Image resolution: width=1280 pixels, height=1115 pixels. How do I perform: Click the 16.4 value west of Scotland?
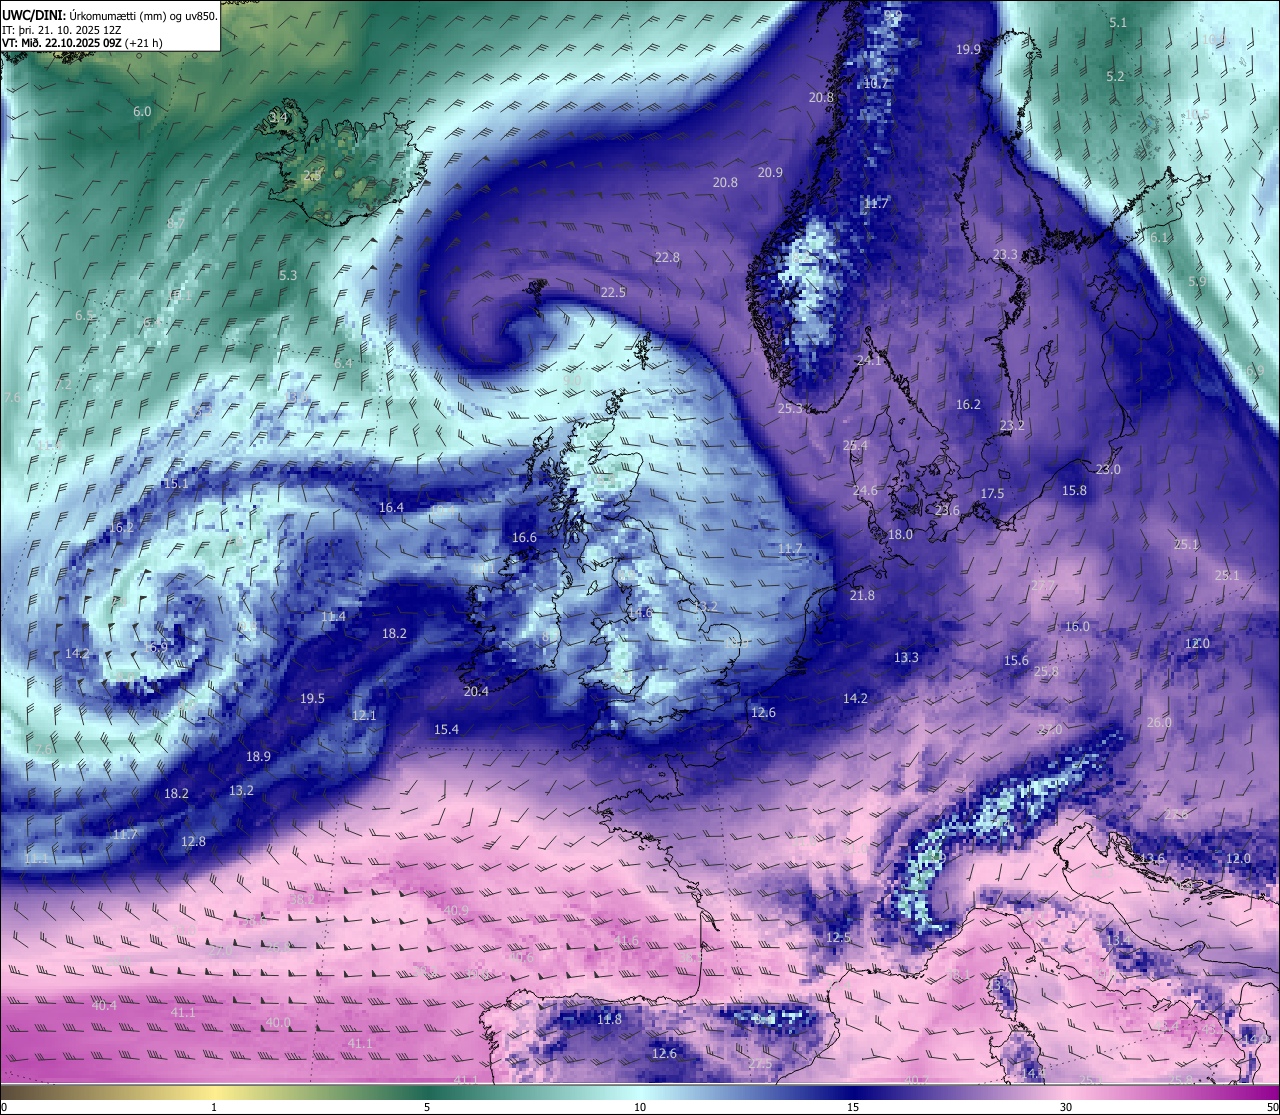(x=391, y=508)
